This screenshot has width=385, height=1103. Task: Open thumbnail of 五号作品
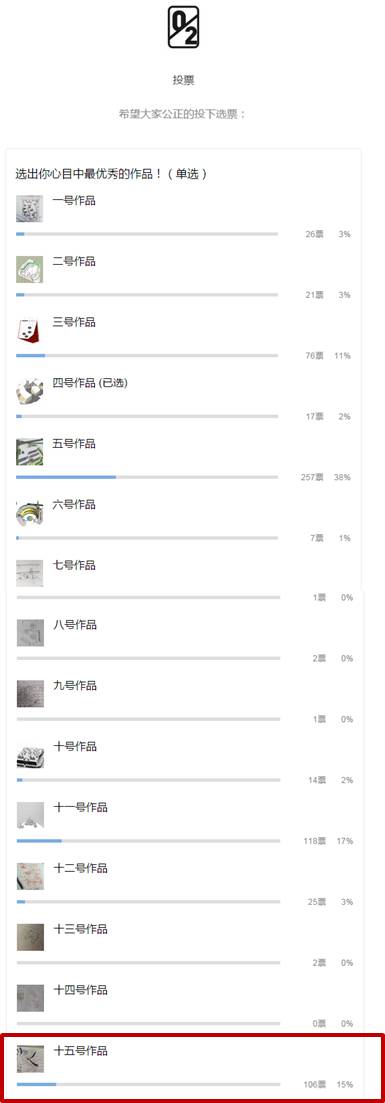[30, 452]
